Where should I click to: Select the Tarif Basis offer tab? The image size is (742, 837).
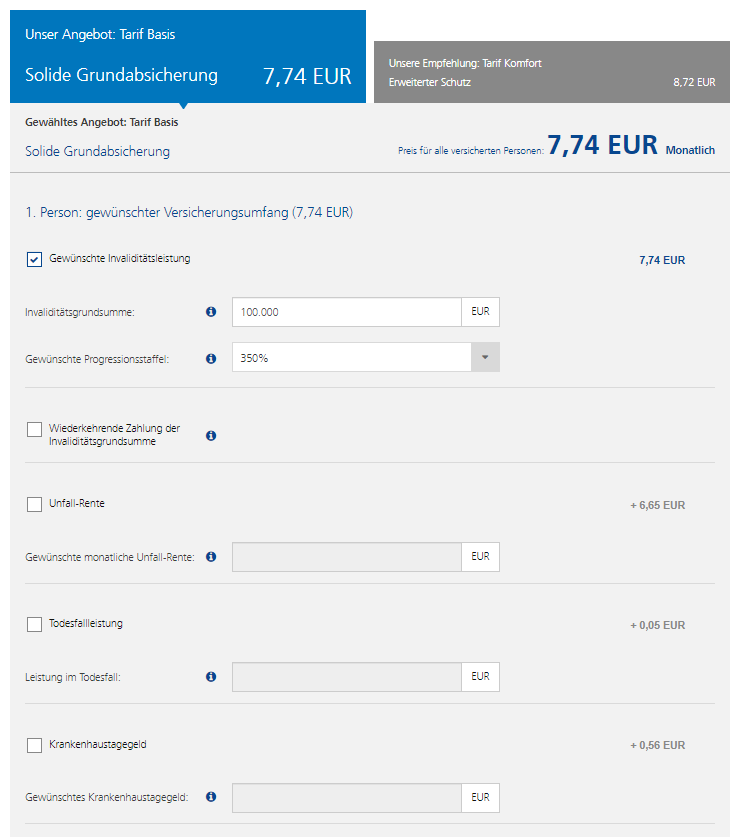188,56
